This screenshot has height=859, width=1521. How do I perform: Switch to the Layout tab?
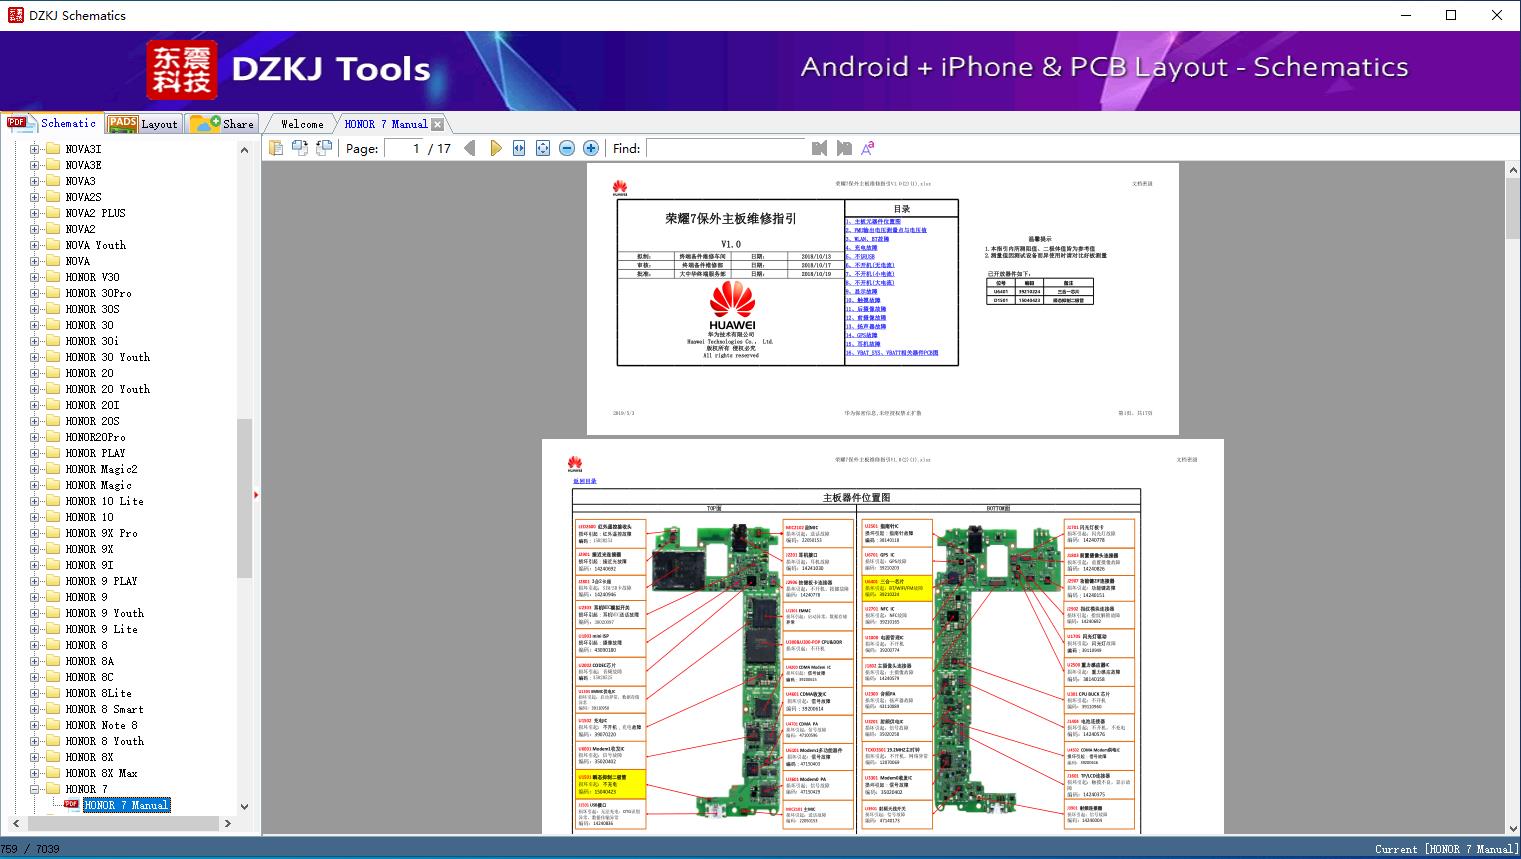[x=143, y=124]
